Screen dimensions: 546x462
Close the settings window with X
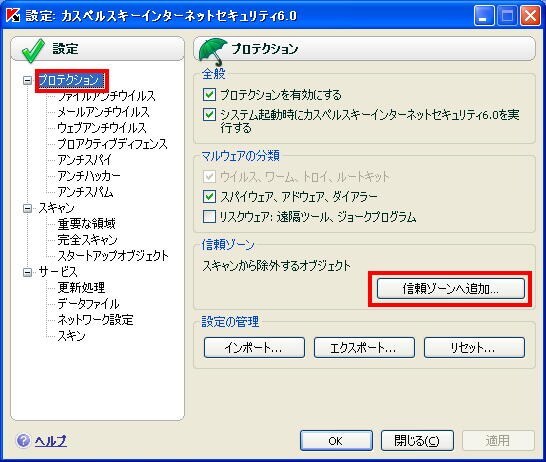pyautogui.click(x=530, y=16)
